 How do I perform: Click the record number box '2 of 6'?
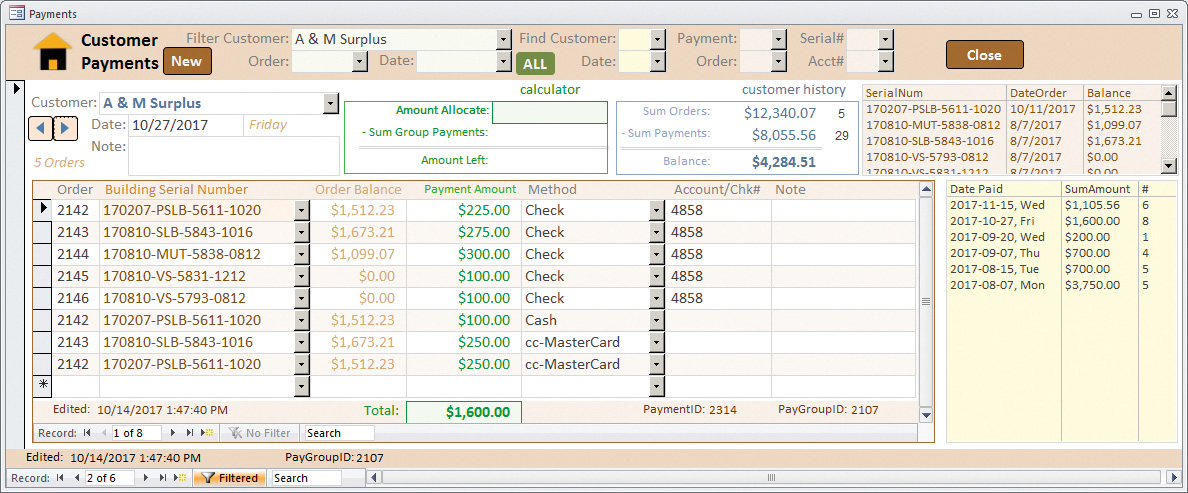click(x=109, y=478)
